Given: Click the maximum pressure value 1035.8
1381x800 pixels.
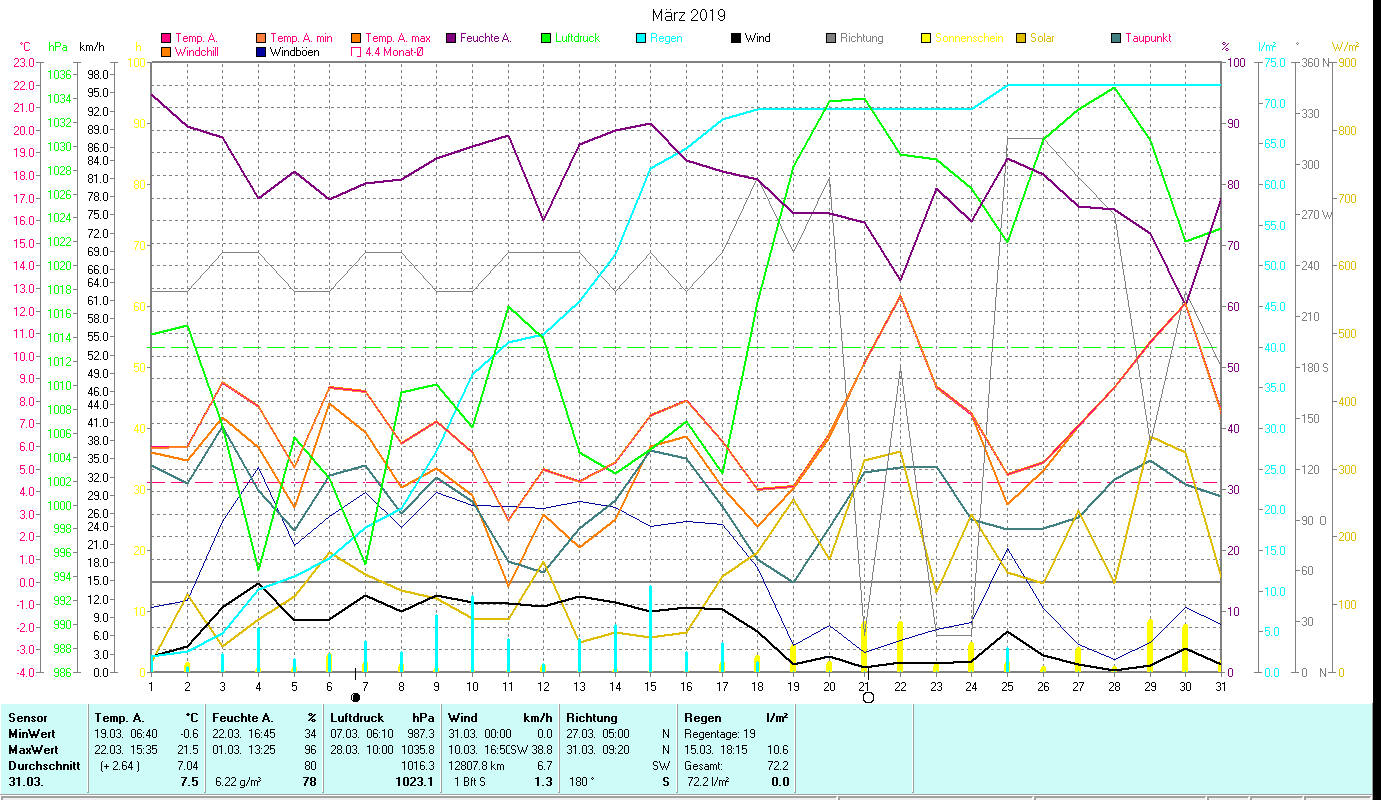Looking at the screenshot, I should (x=420, y=749).
